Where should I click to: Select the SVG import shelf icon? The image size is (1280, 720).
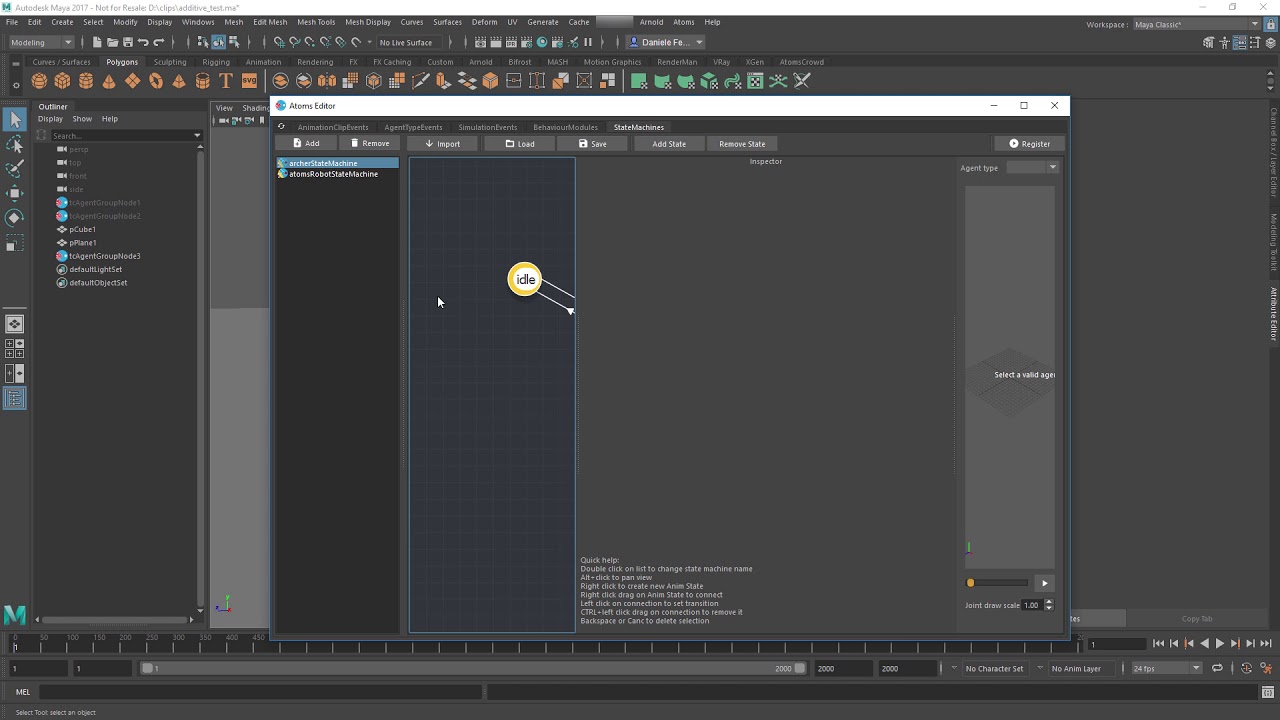coord(249,81)
